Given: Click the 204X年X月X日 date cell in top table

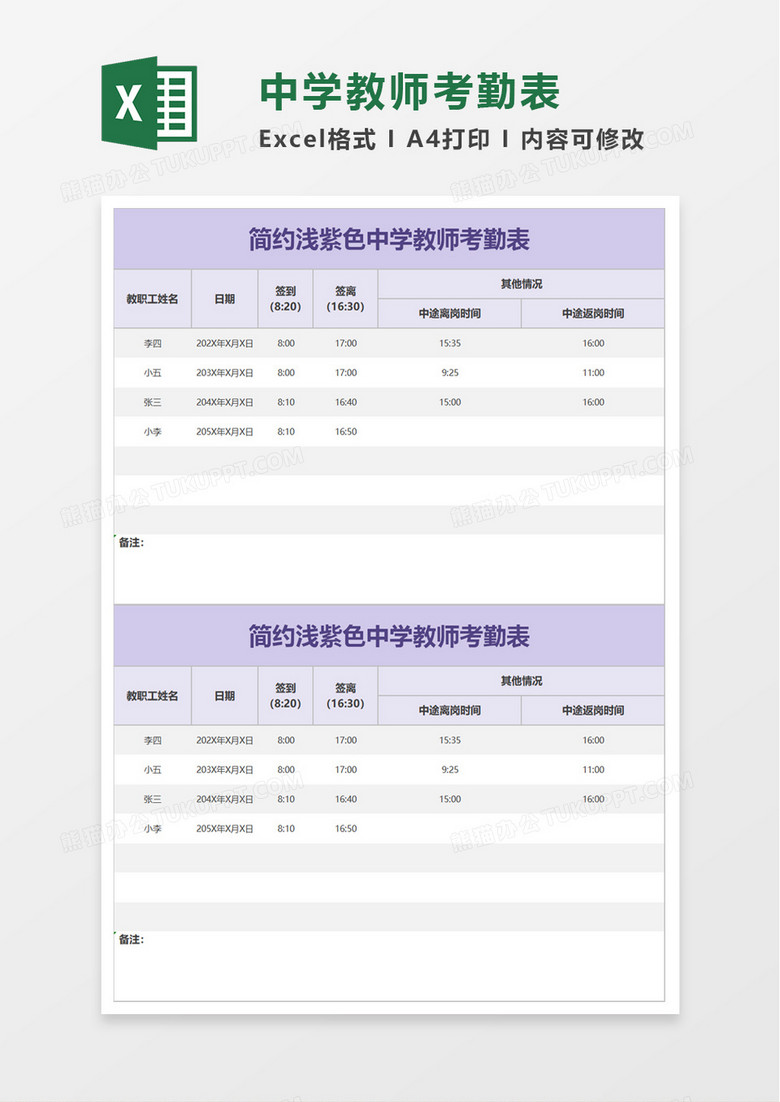Looking at the screenshot, I should click(x=225, y=402).
